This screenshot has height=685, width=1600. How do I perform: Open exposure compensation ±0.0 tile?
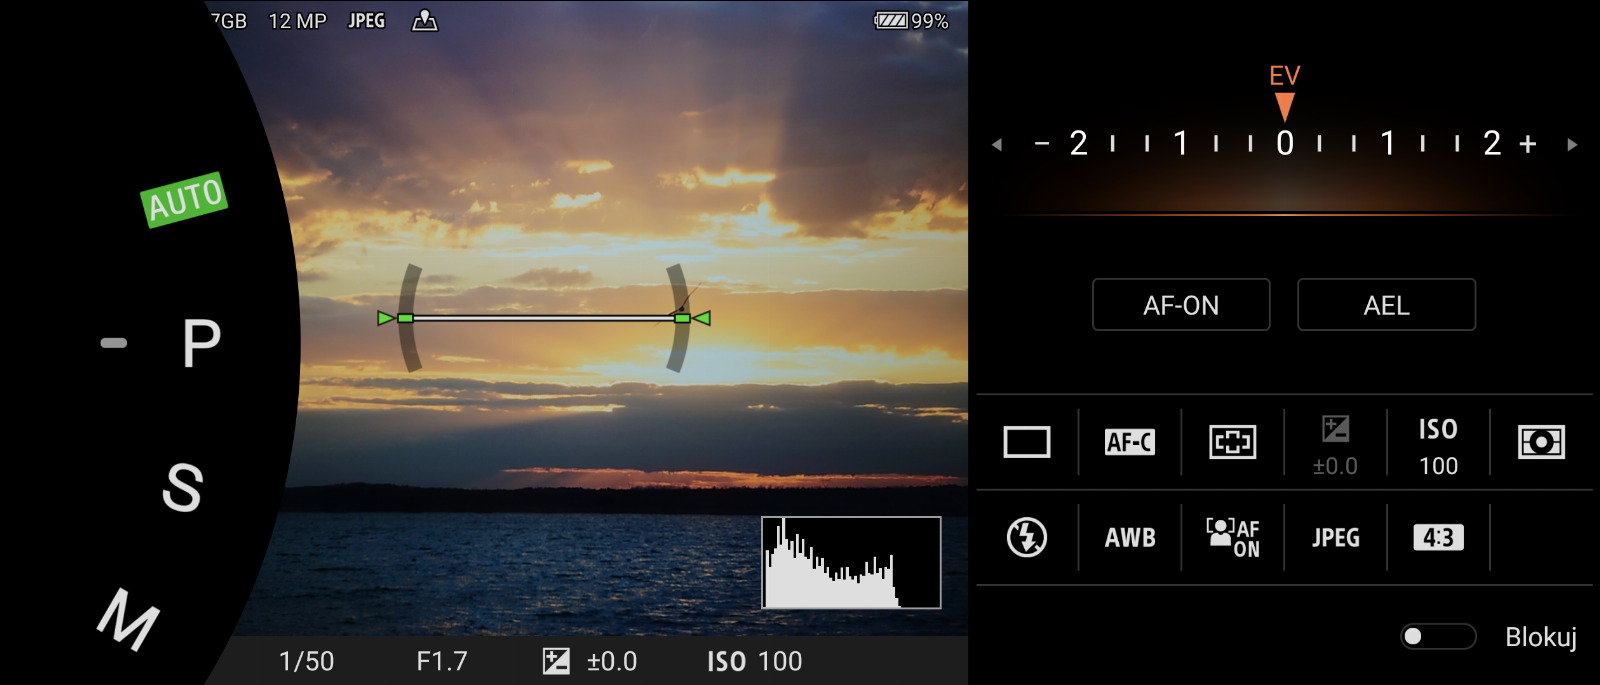(1335, 445)
